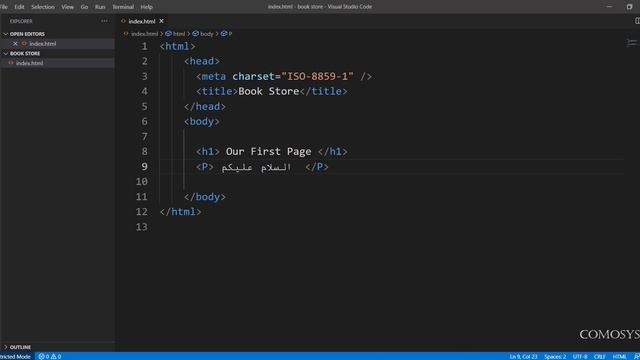
Task: Click the Our First Page heading text
Action: click(x=269, y=151)
